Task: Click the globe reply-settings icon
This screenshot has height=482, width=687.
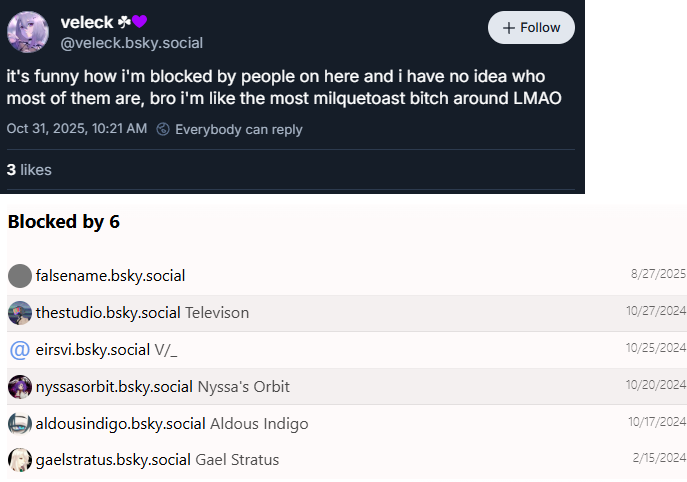Action: [163, 129]
